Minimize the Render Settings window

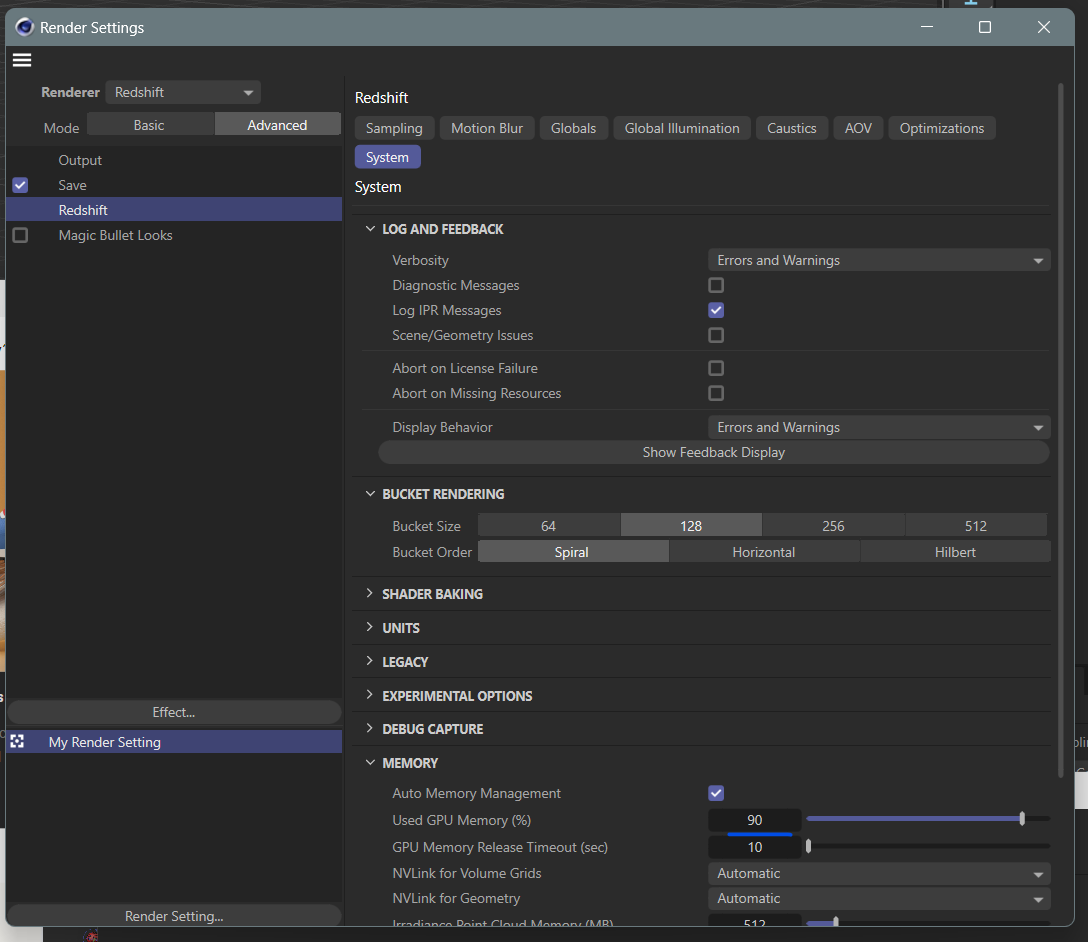pos(927,27)
